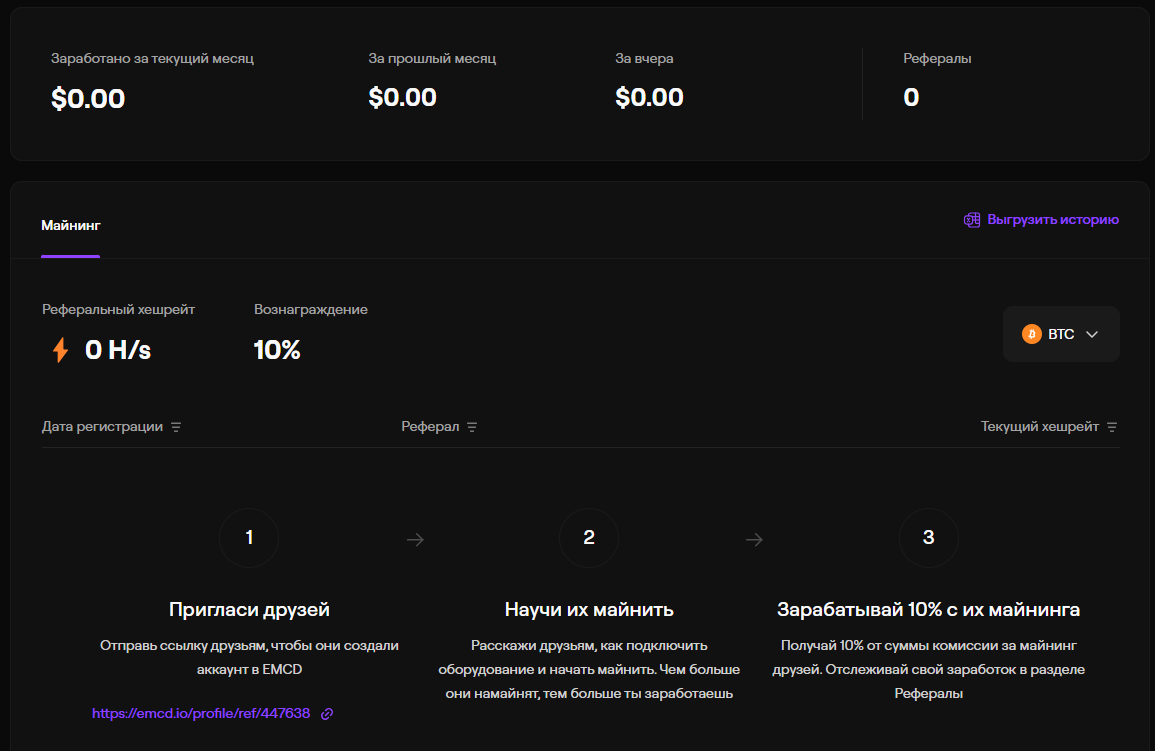
Task: Click the 10% Вознаграждение value
Action: tap(277, 350)
